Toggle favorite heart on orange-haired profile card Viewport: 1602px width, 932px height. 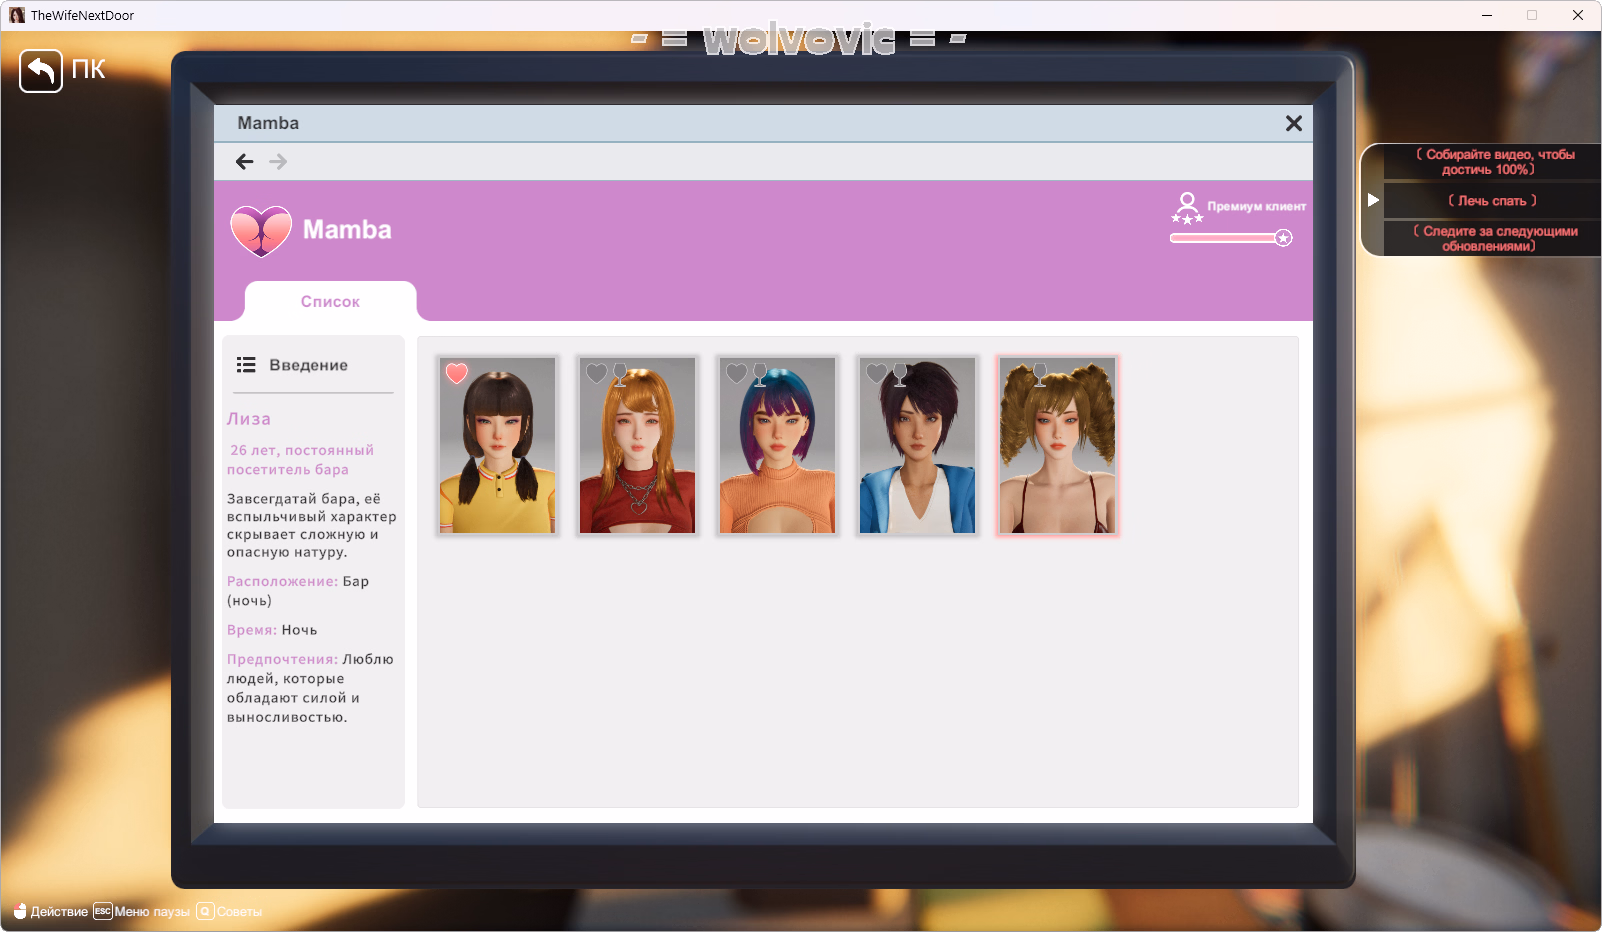[597, 373]
